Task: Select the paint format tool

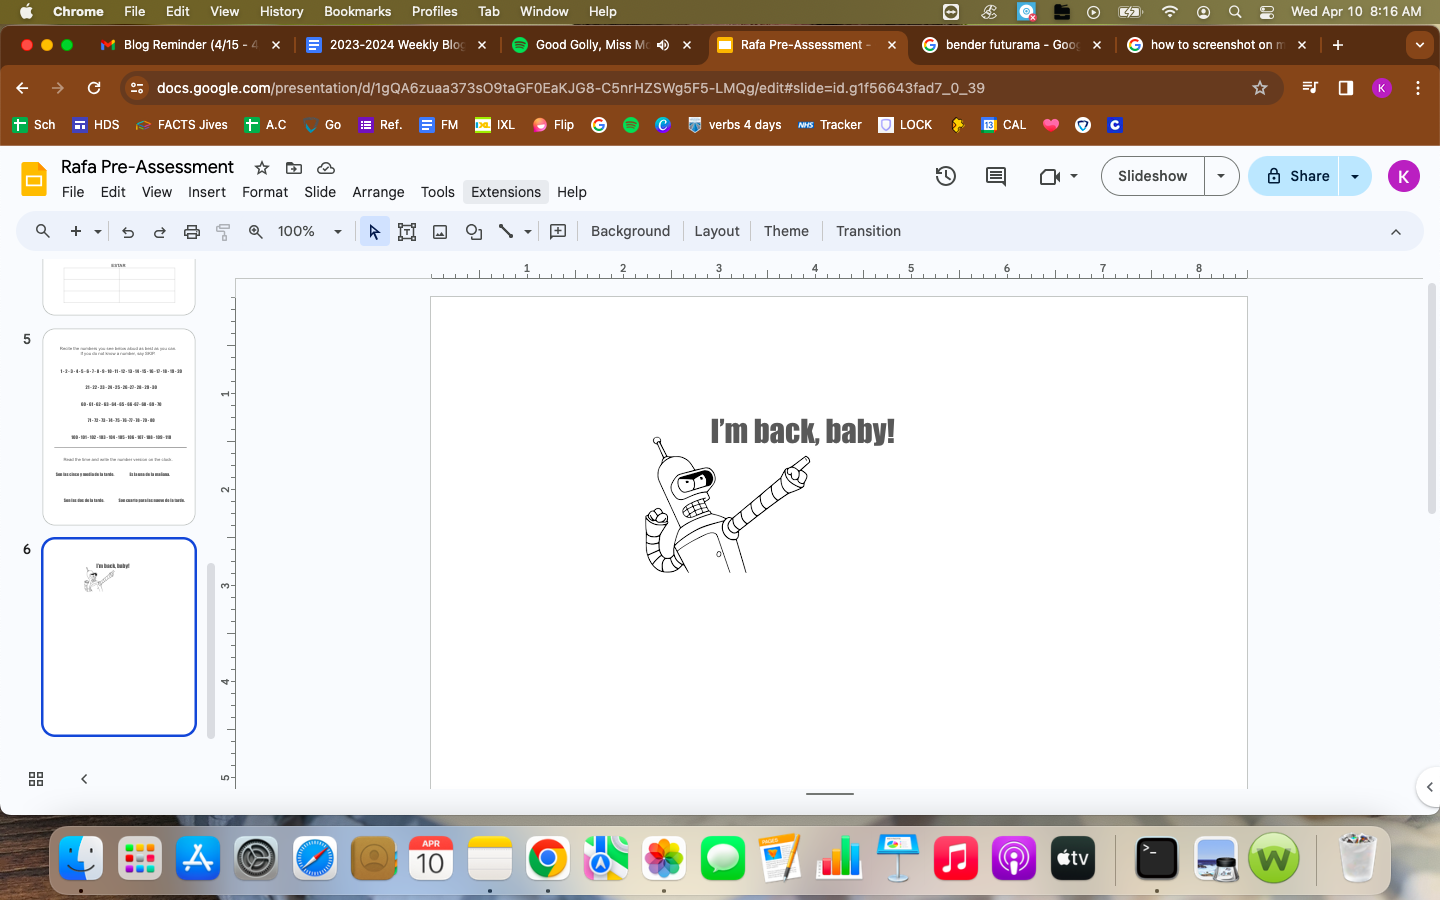Action: click(223, 231)
